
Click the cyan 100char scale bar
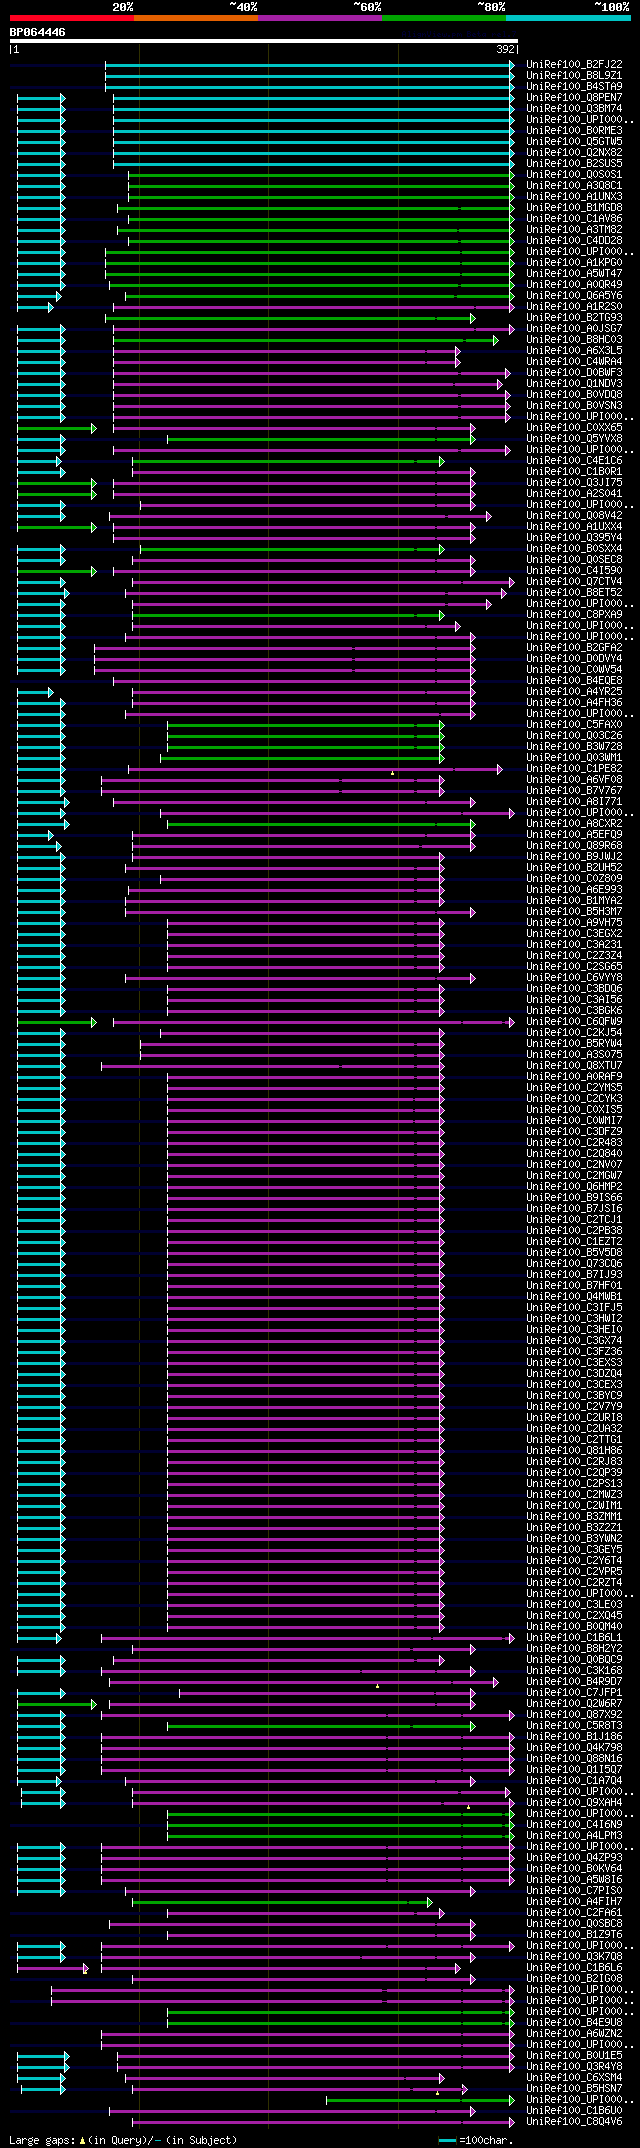[x=448, y=2140]
